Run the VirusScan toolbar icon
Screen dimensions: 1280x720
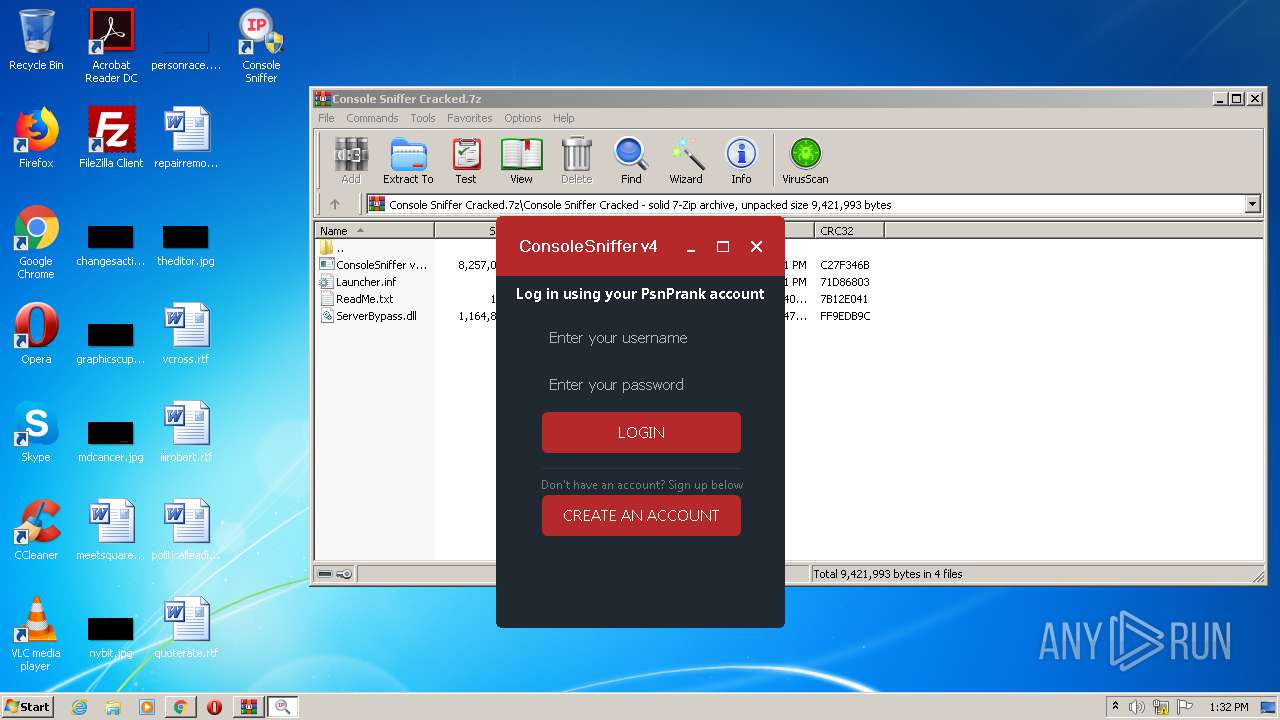click(x=805, y=161)
